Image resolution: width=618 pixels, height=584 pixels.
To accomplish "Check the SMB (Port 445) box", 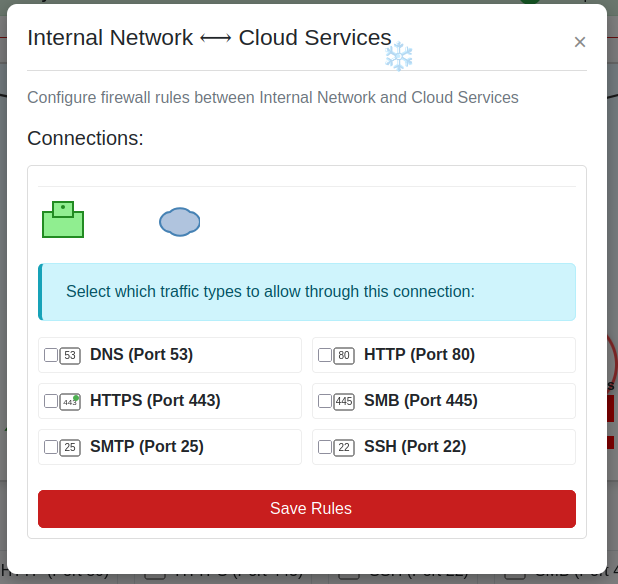I will [x=325, y=401].
